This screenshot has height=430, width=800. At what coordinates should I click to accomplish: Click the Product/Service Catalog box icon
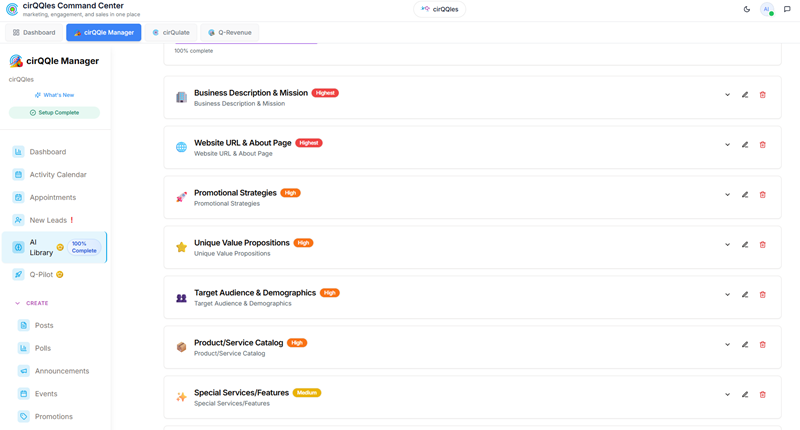click(x=181, y=347)
